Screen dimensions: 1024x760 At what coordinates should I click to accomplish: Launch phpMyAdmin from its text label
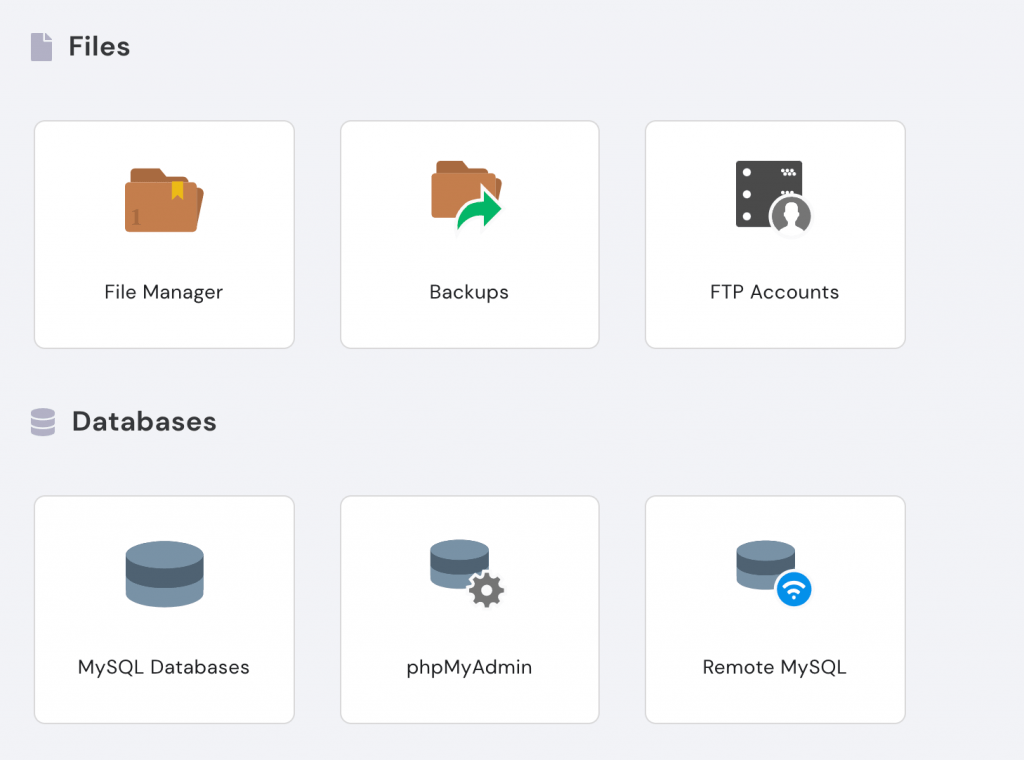tap(469, 667)
